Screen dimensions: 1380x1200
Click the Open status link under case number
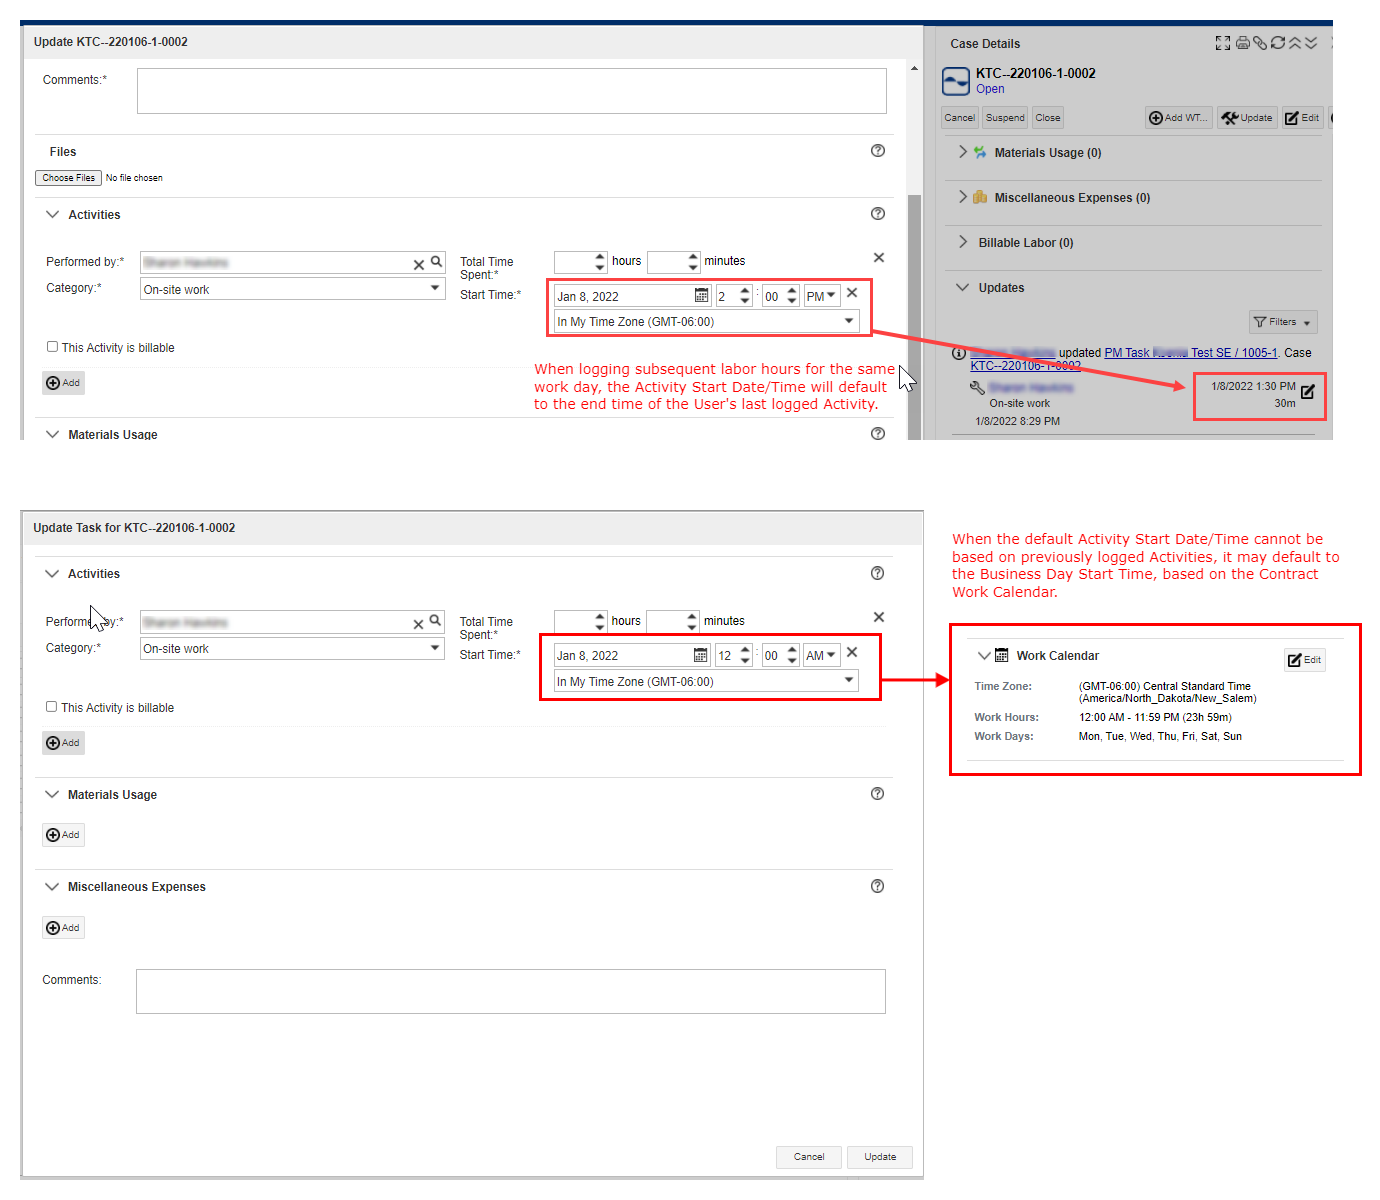pyautogui.click(x=990, y=89)
